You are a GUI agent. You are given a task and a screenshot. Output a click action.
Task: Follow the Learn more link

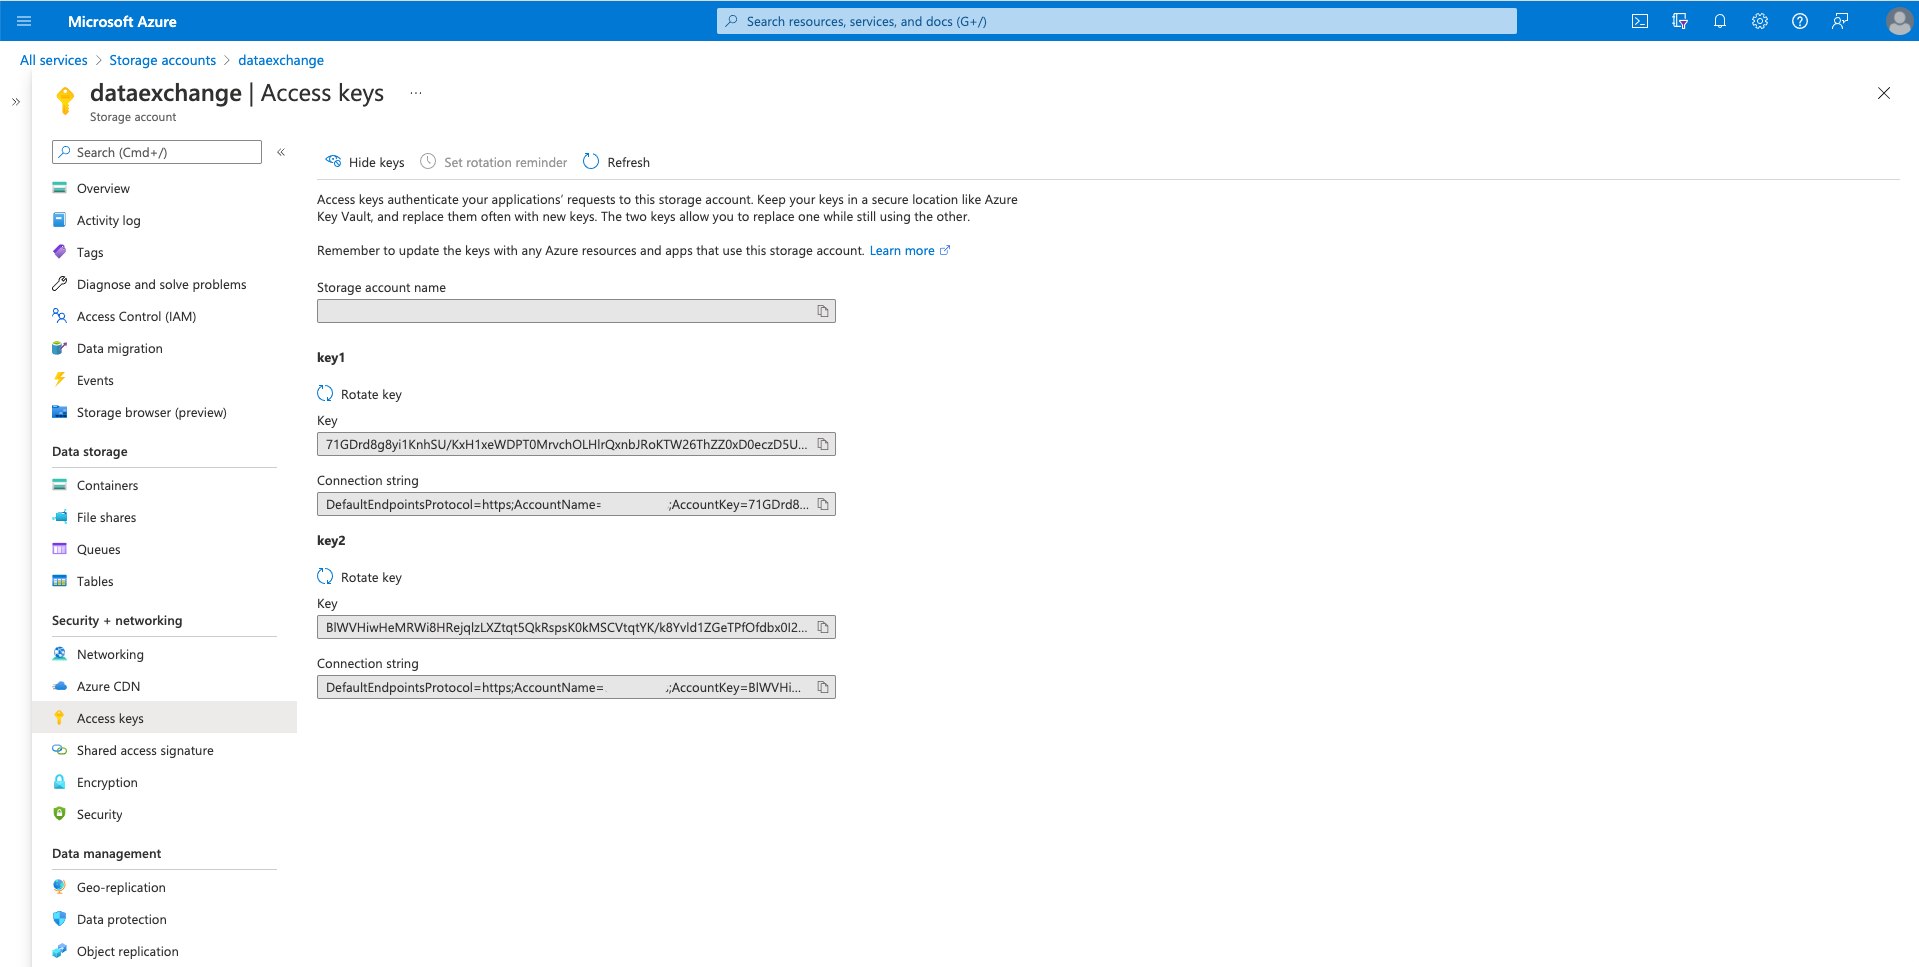point(902,251)
